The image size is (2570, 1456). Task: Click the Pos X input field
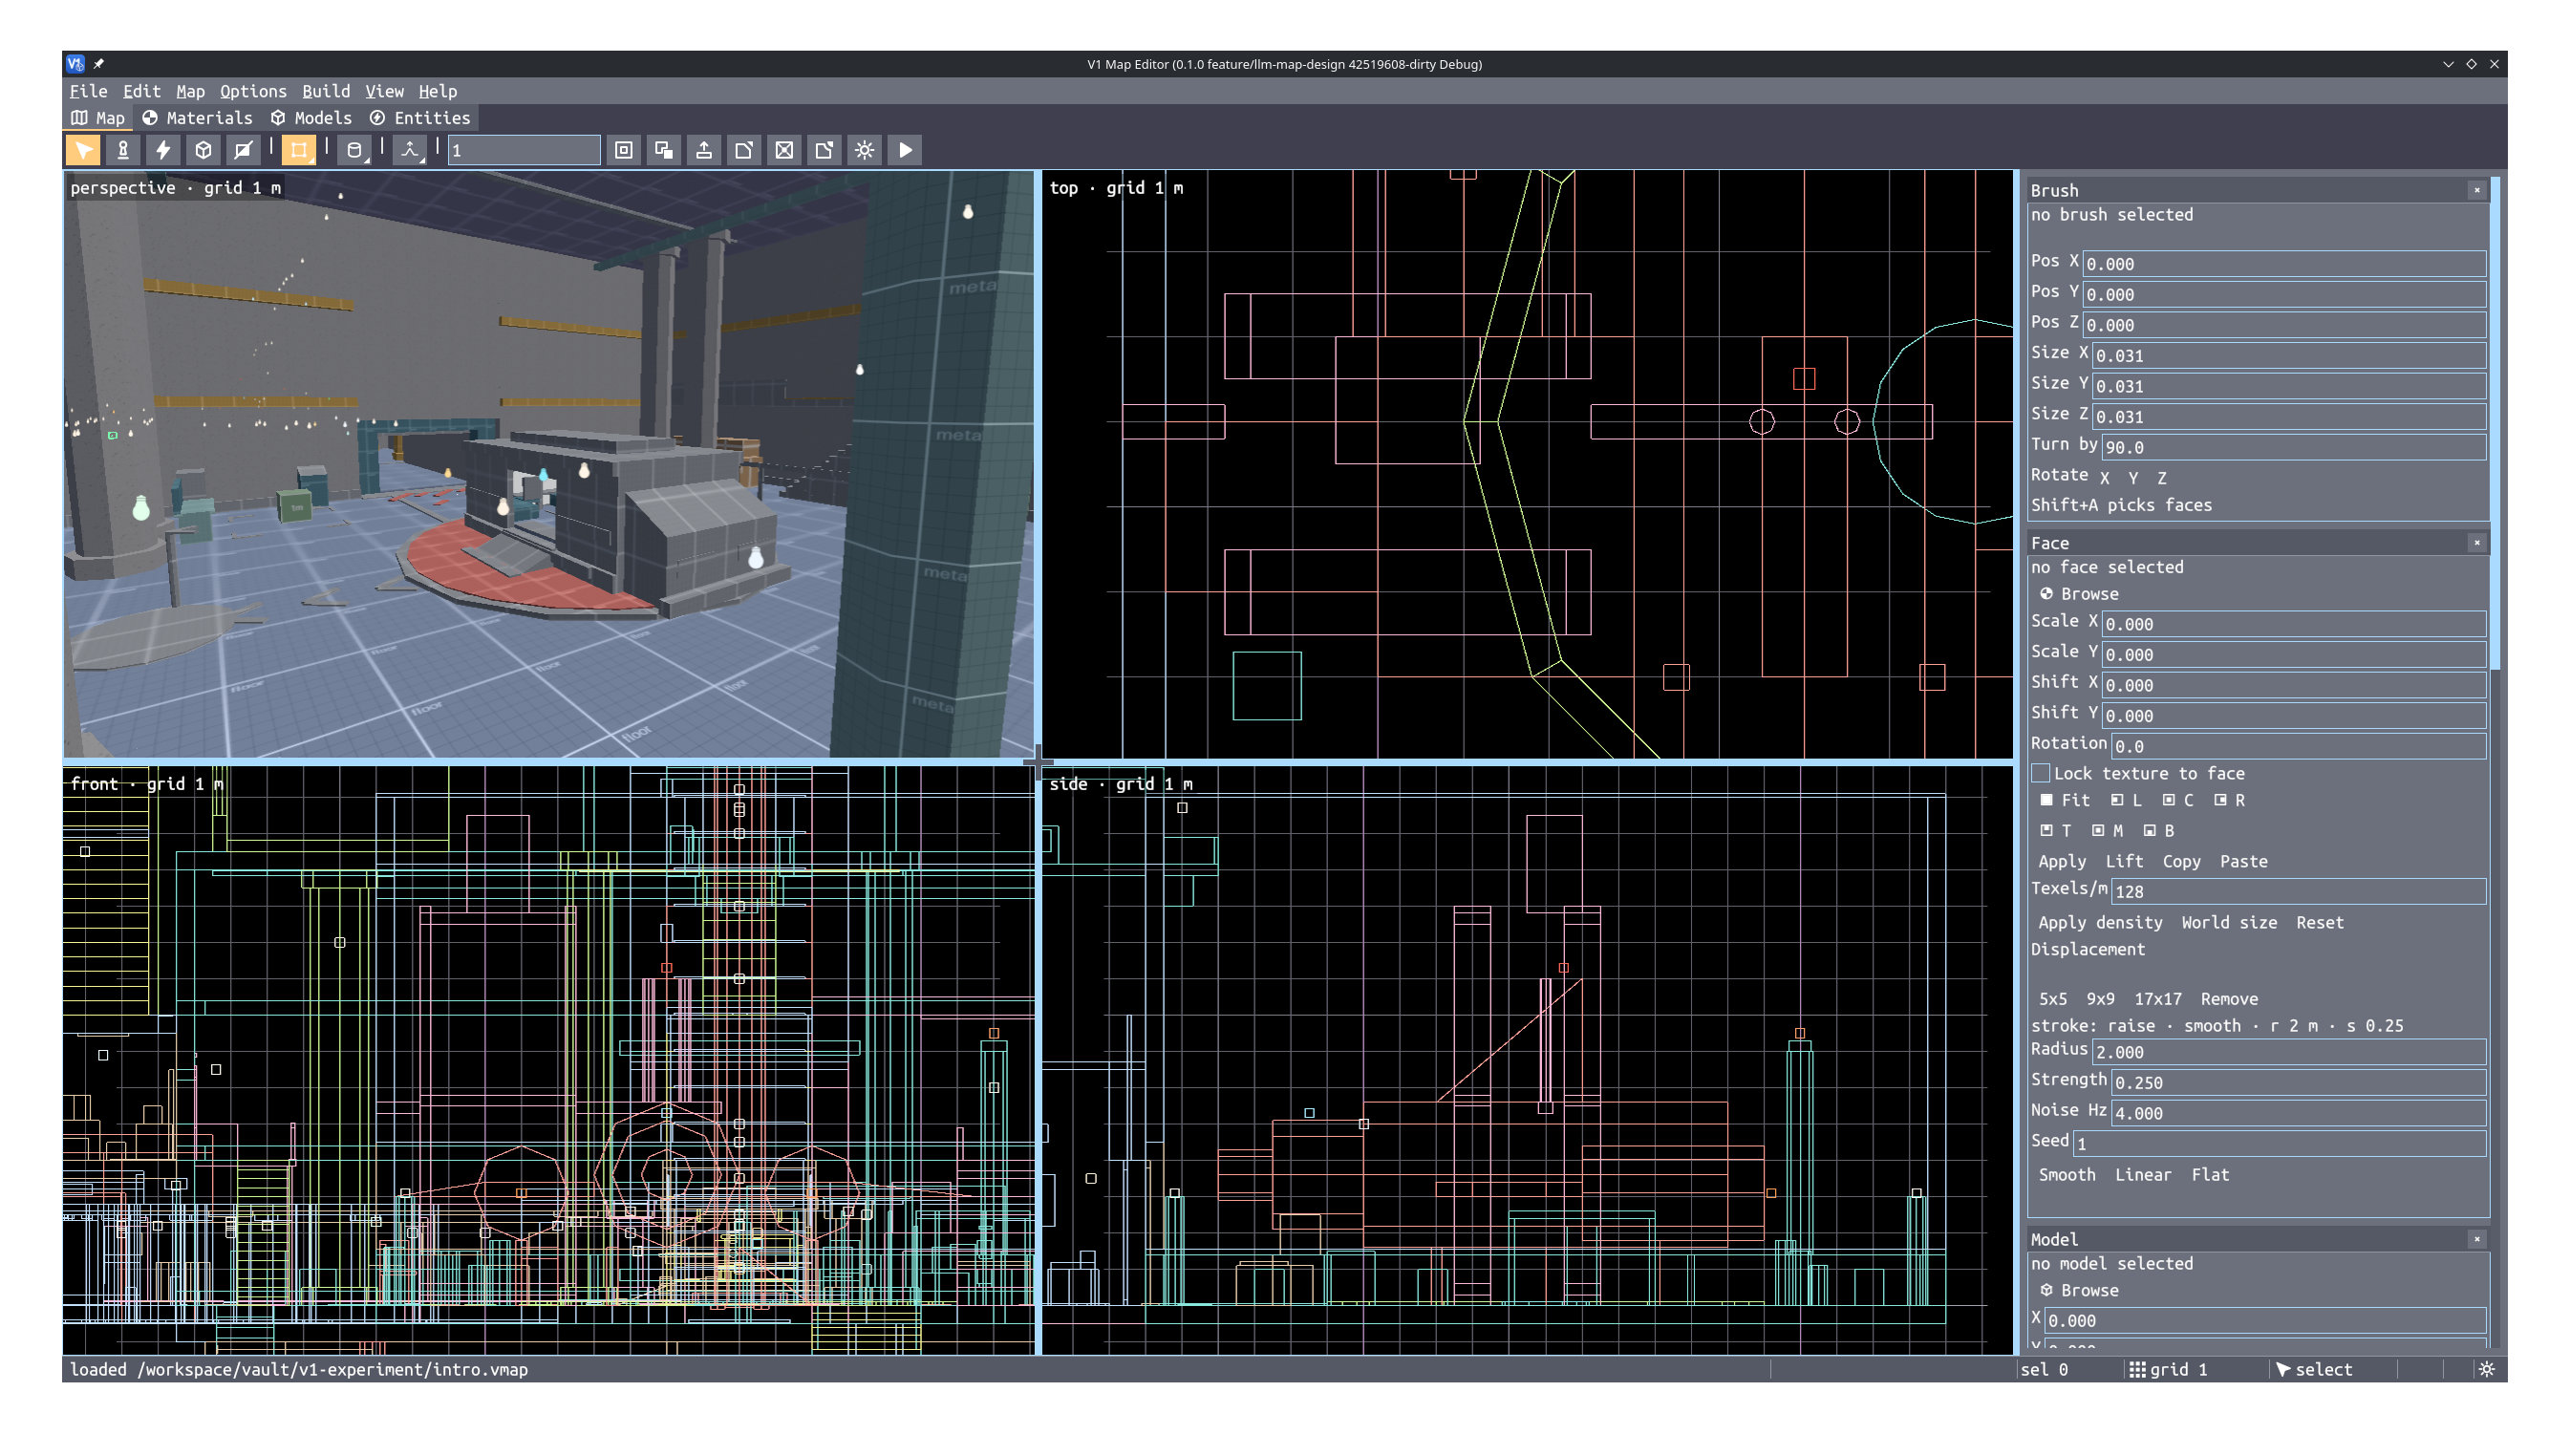tap(2283, 264)
